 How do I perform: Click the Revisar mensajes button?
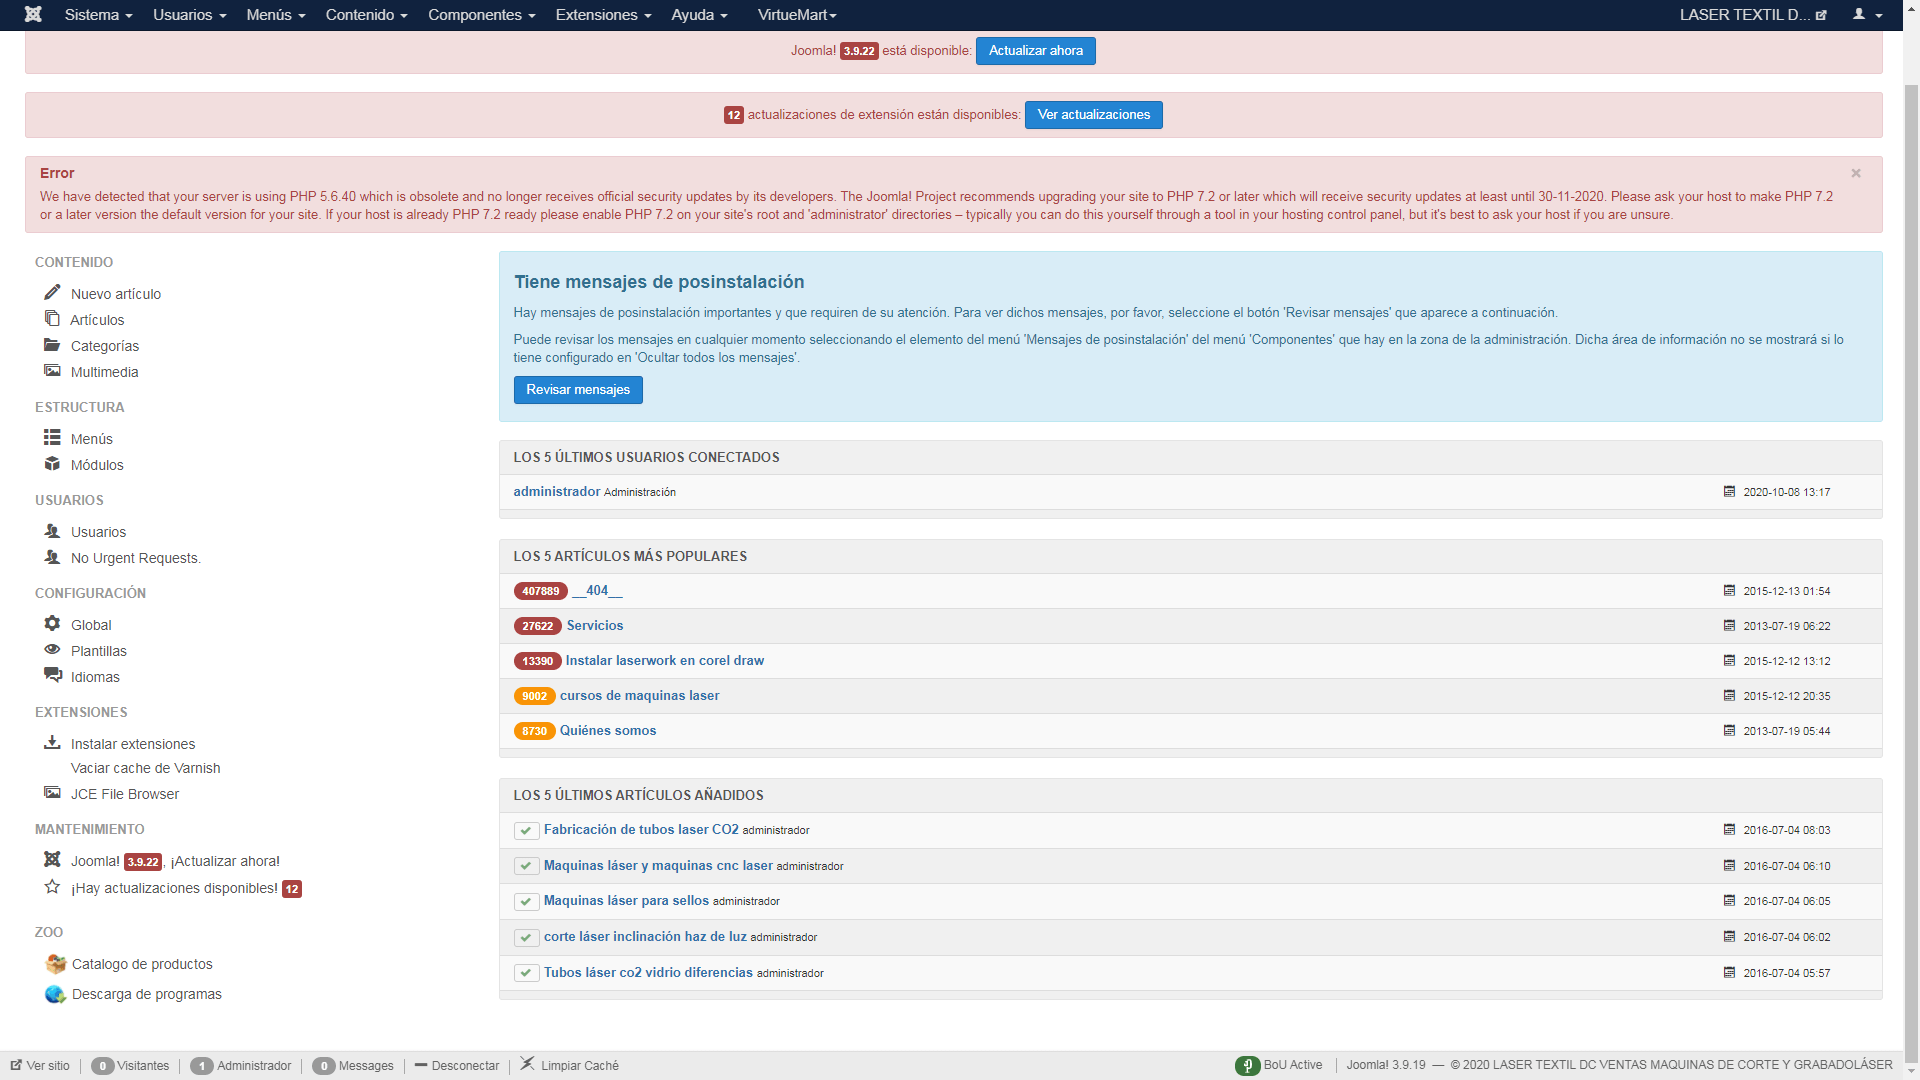coord(578,390)
